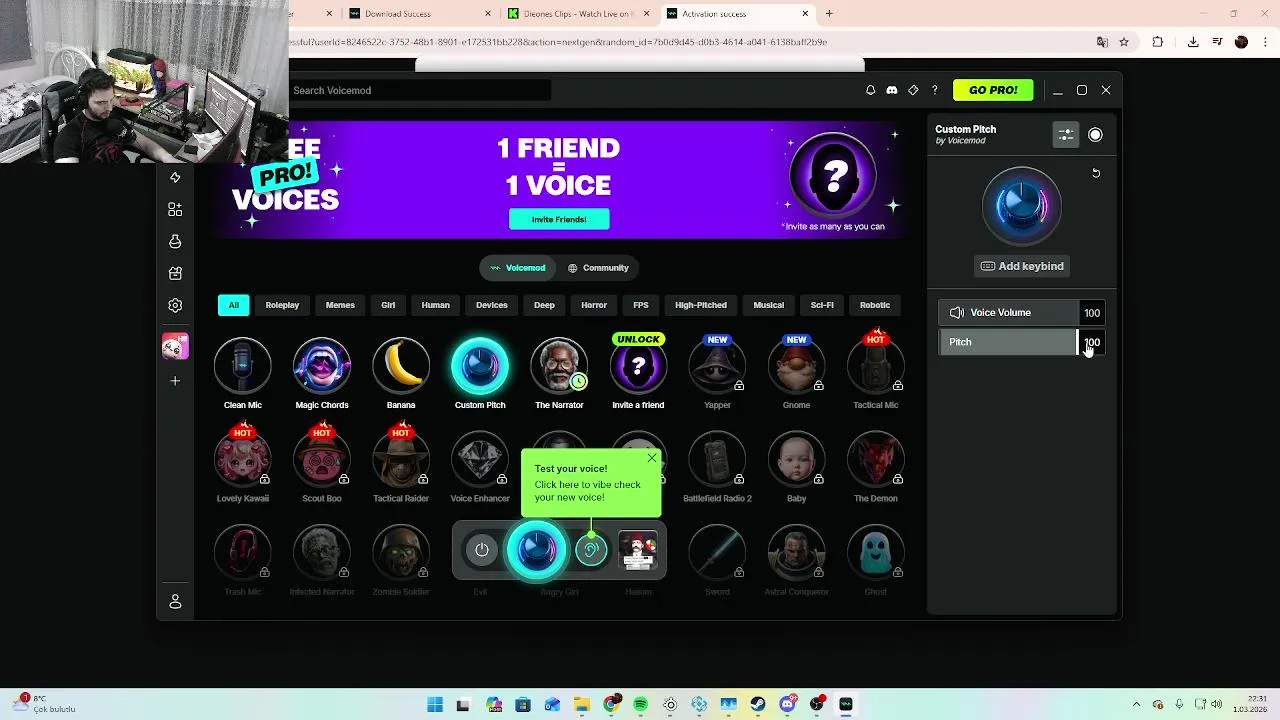The height and width of the screenshot is (720, 1280).
Task: Click active Custom Pitch knob in bottom bar
Action: (536, 549)
